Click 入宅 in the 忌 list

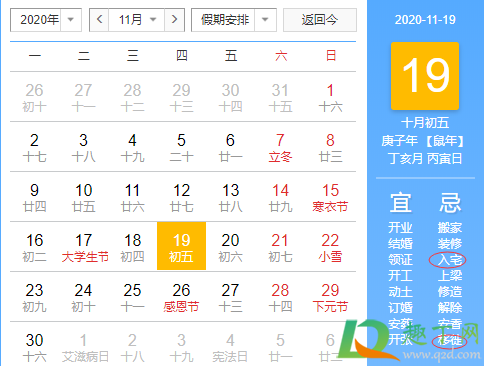click(x=450, y=260)
